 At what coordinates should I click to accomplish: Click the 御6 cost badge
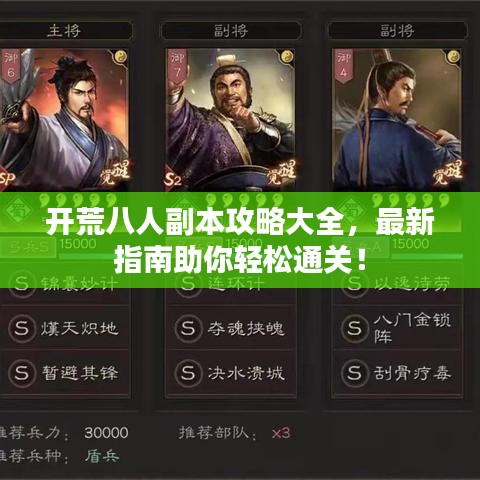pos(11,66)
